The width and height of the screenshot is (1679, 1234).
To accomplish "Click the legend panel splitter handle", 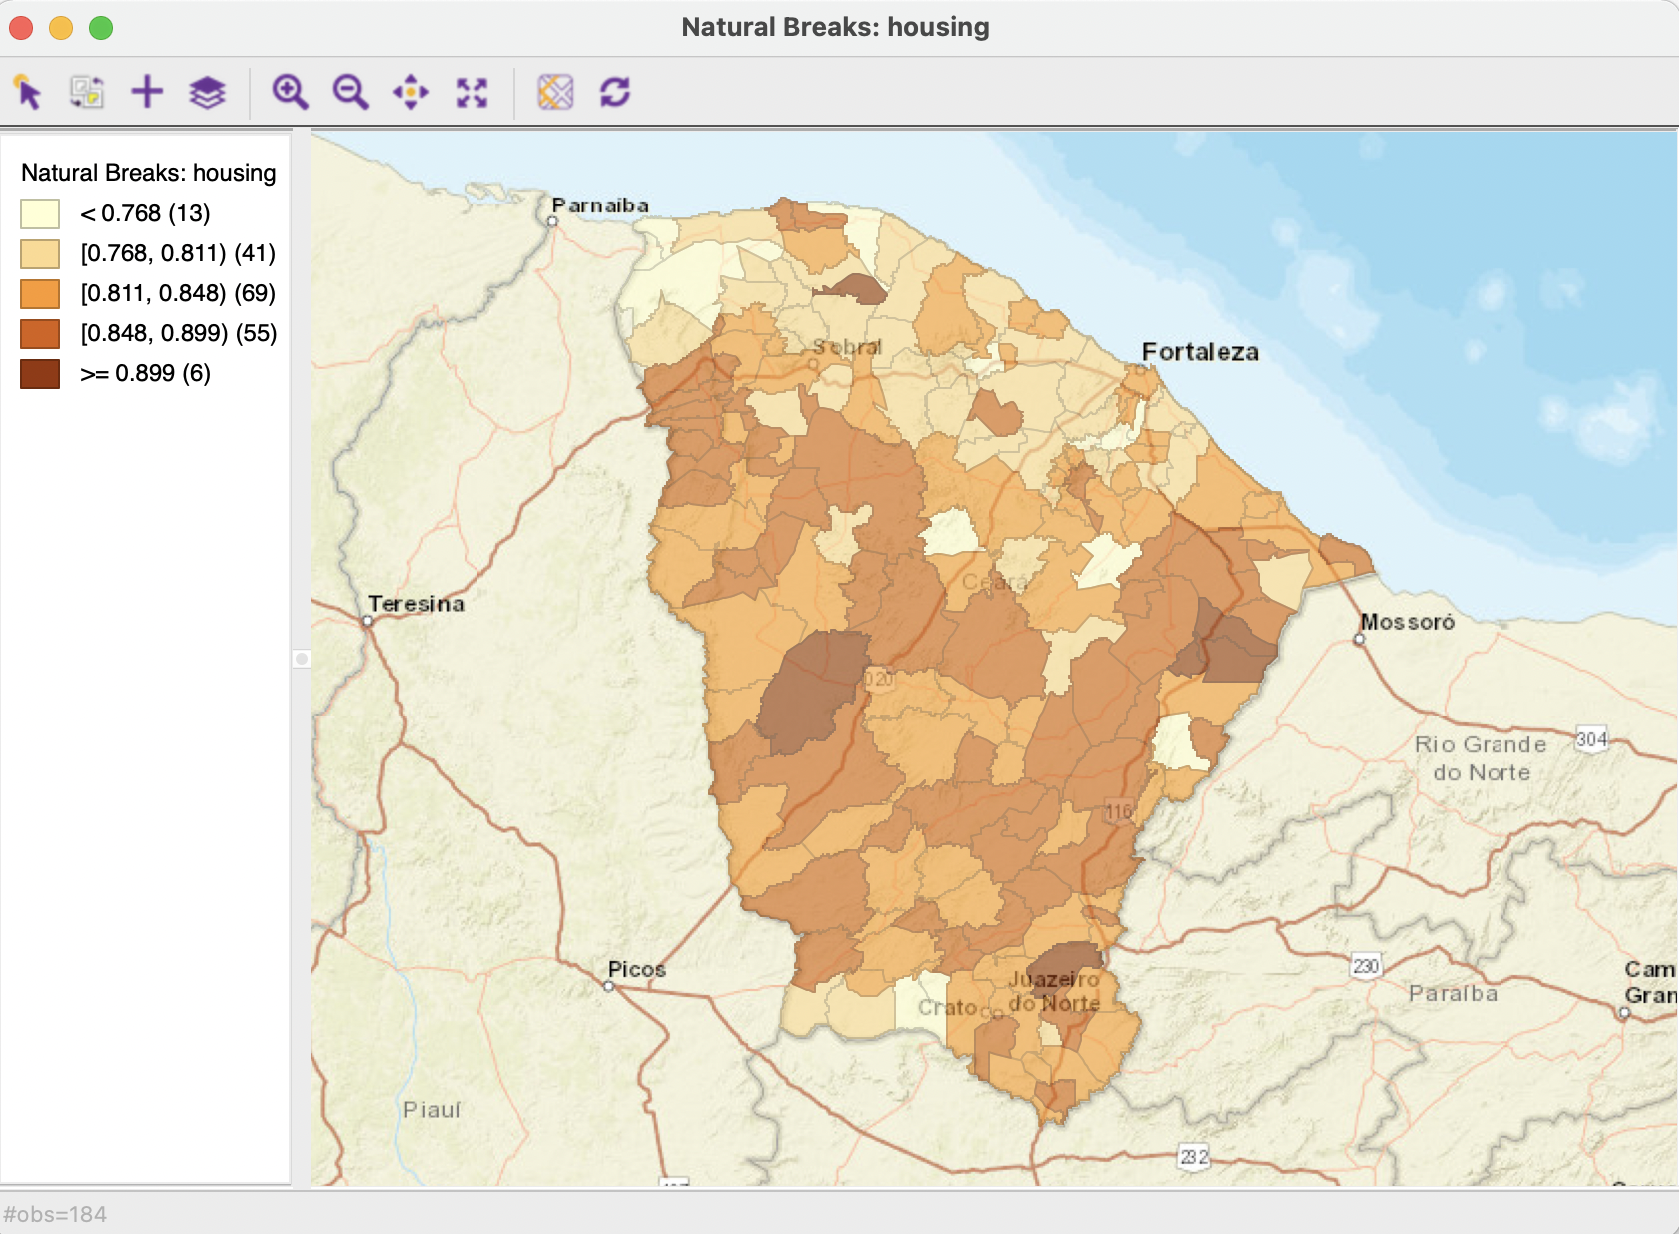I will pyautogui.click(x=302, y=659).
